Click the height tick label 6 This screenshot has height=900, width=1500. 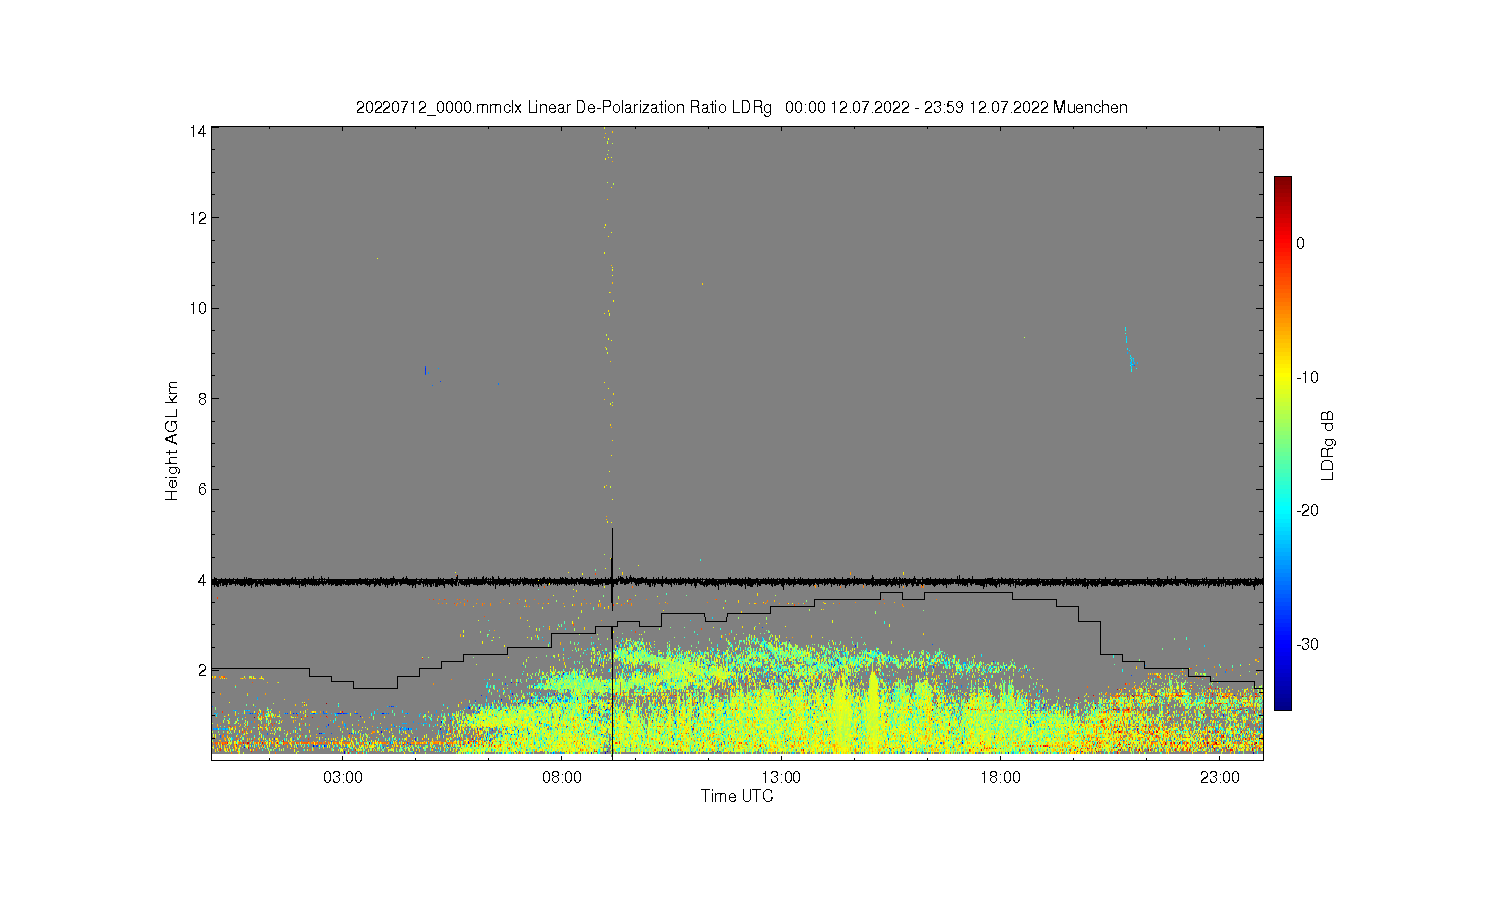coord(202,489)
